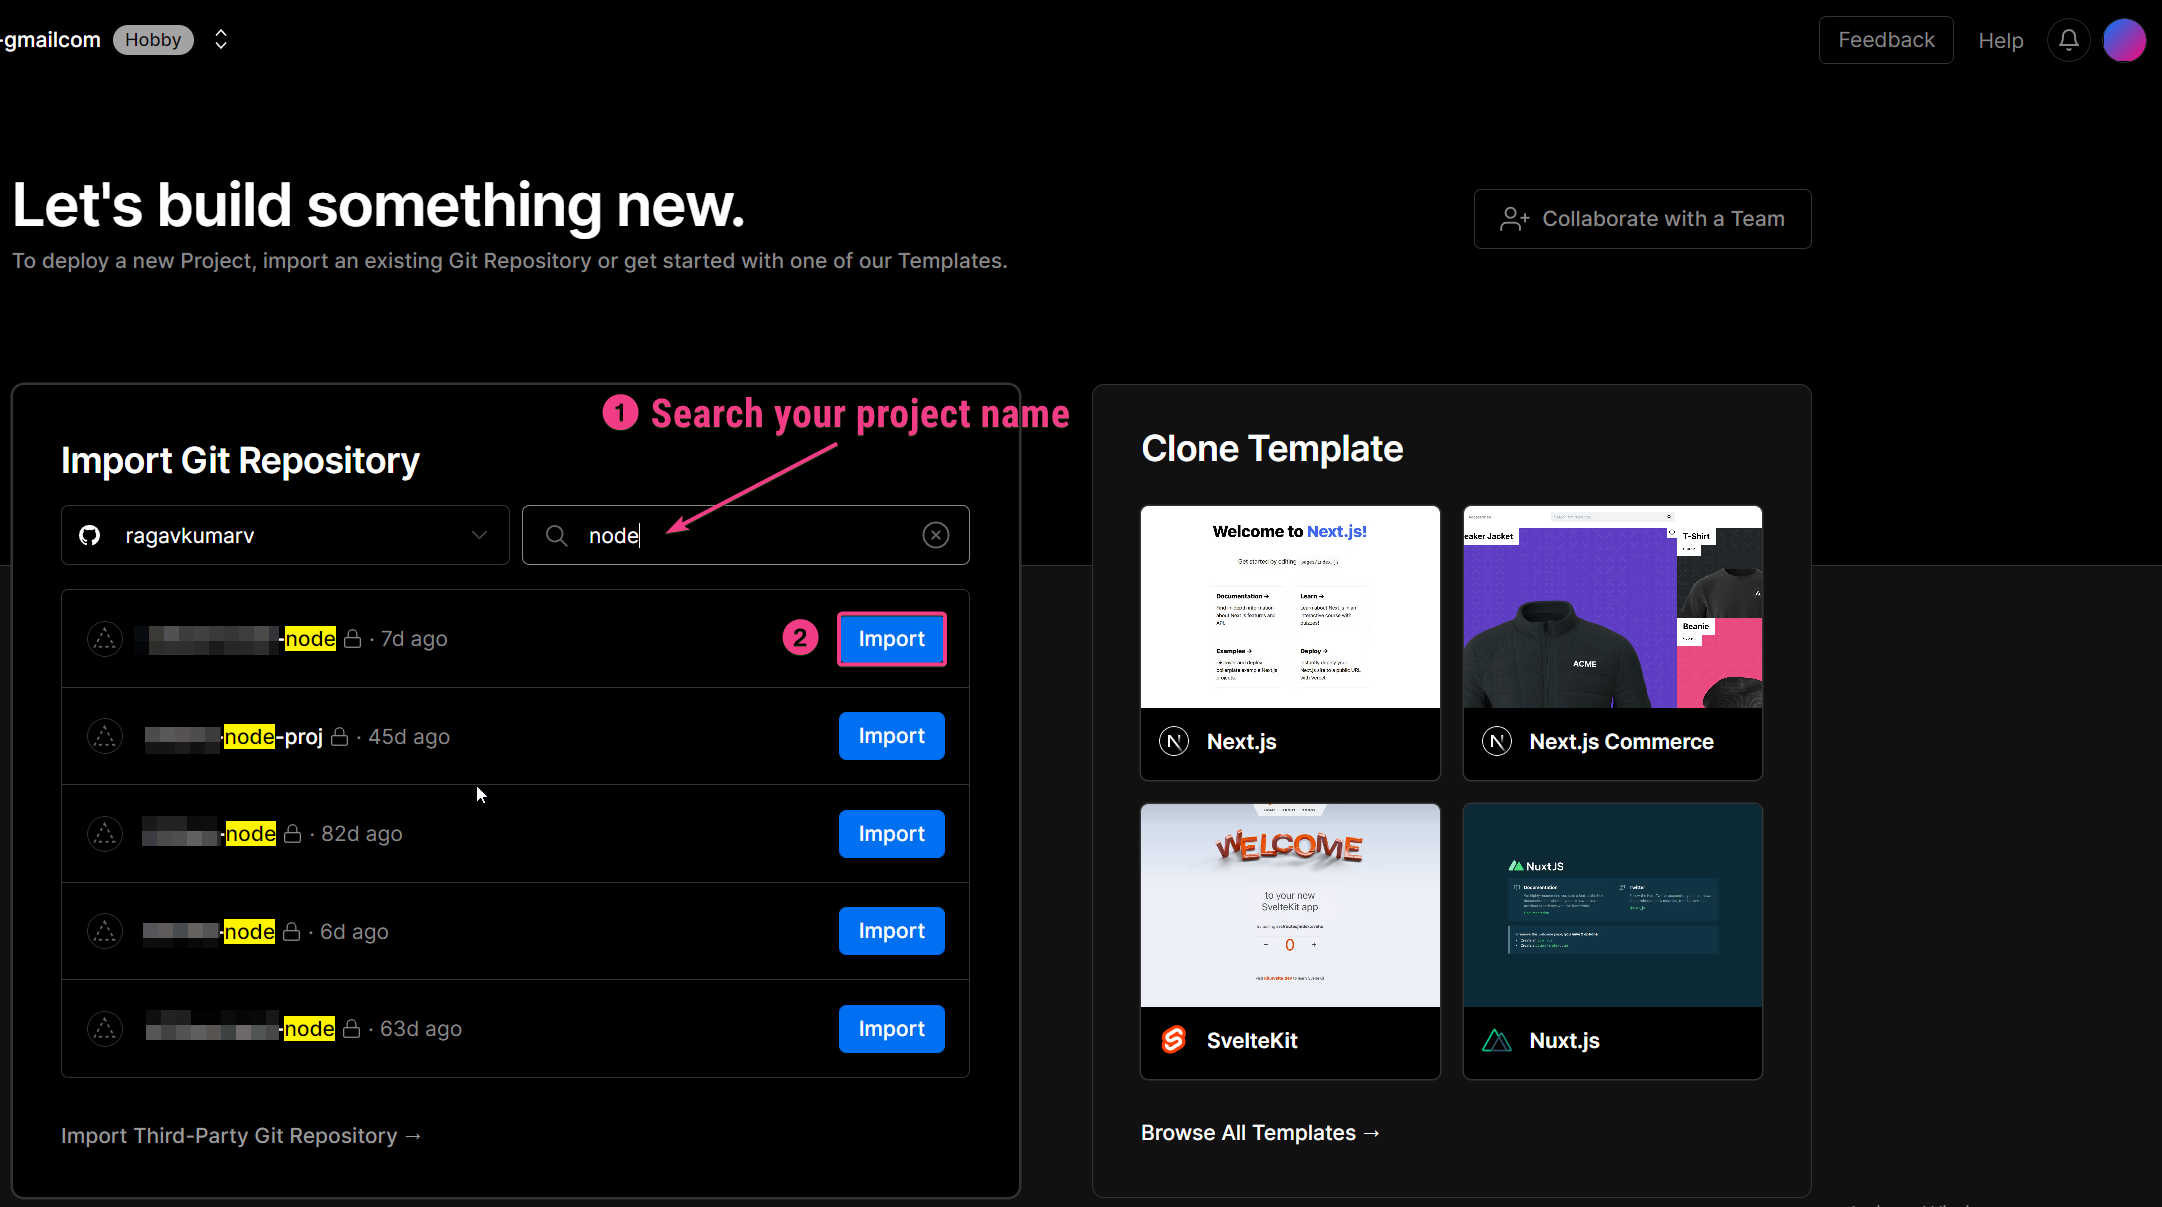2162x1207 pixels.
Task: Click the Feedback menu item top right
Action: [x=1886, y=40]
